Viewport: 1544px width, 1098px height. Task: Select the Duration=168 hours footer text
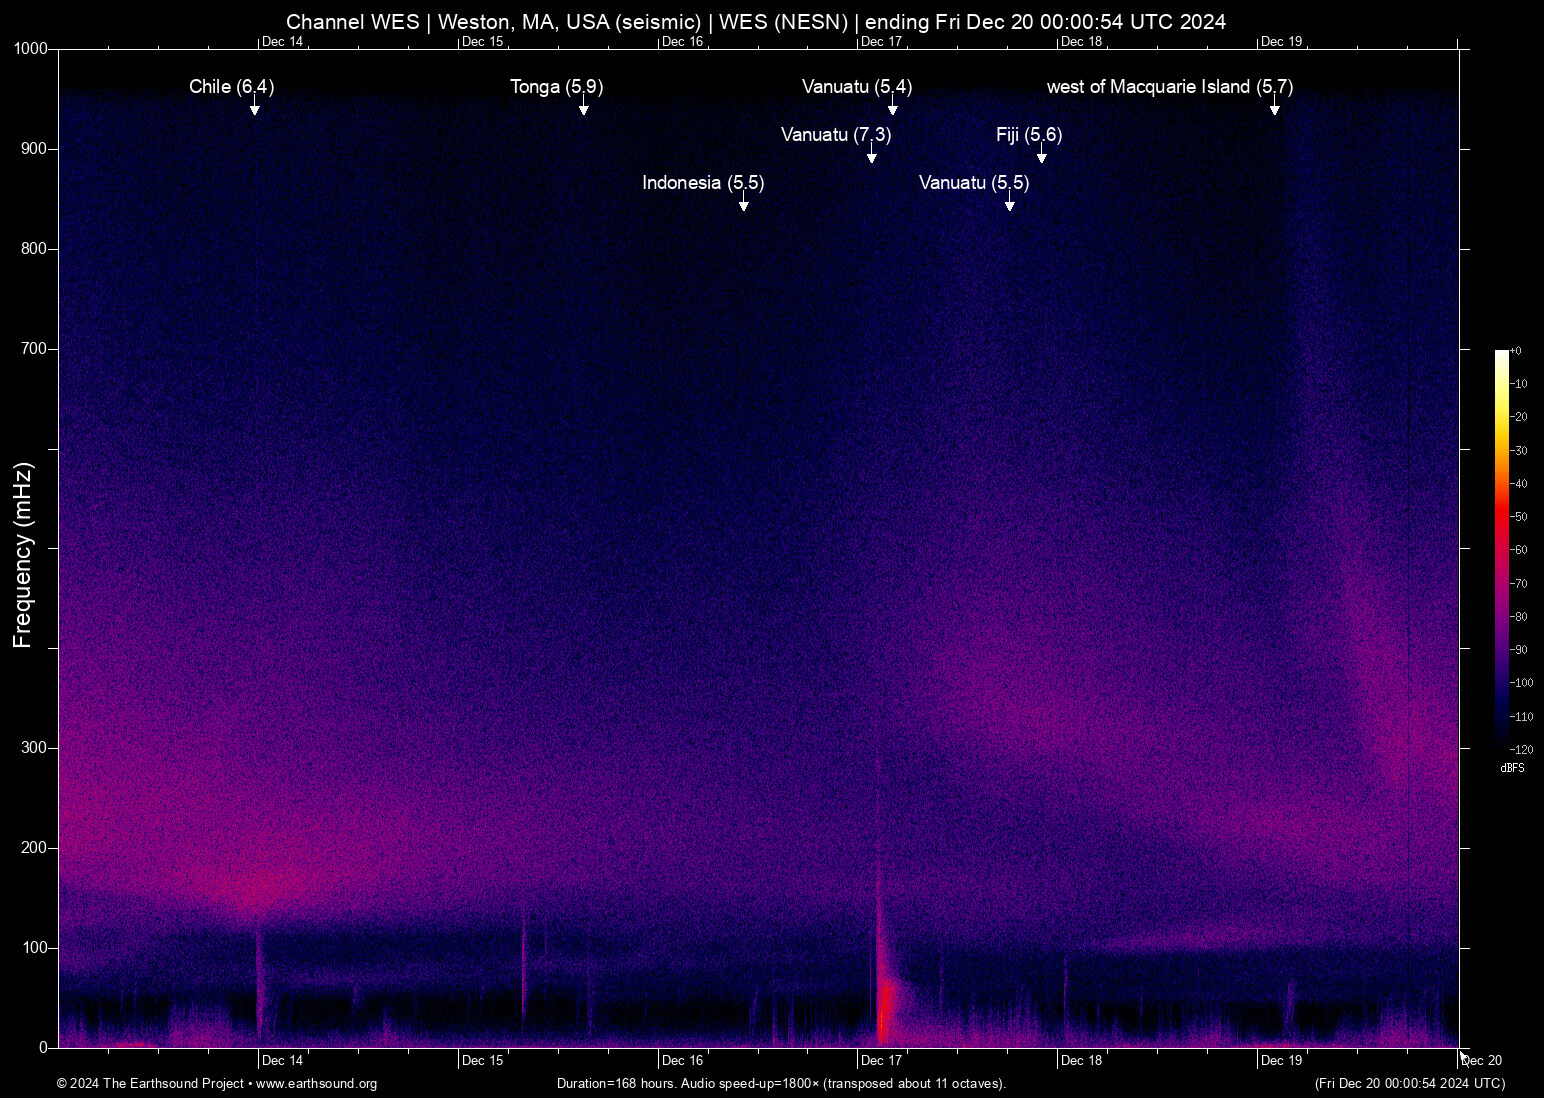coord(781,1084)
